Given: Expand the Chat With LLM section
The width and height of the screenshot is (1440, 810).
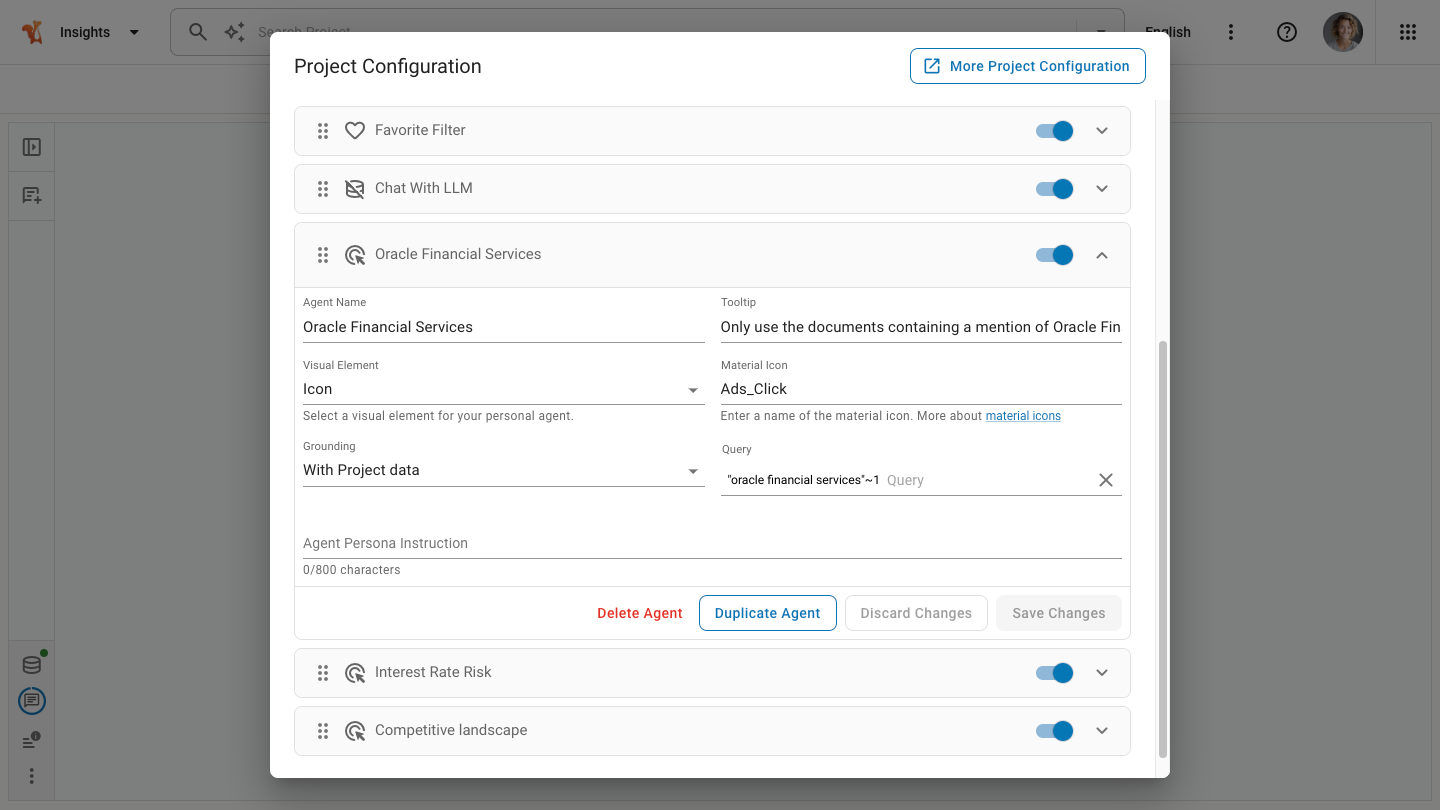Looking at the screenshot, I should (x=1102, y=189).
